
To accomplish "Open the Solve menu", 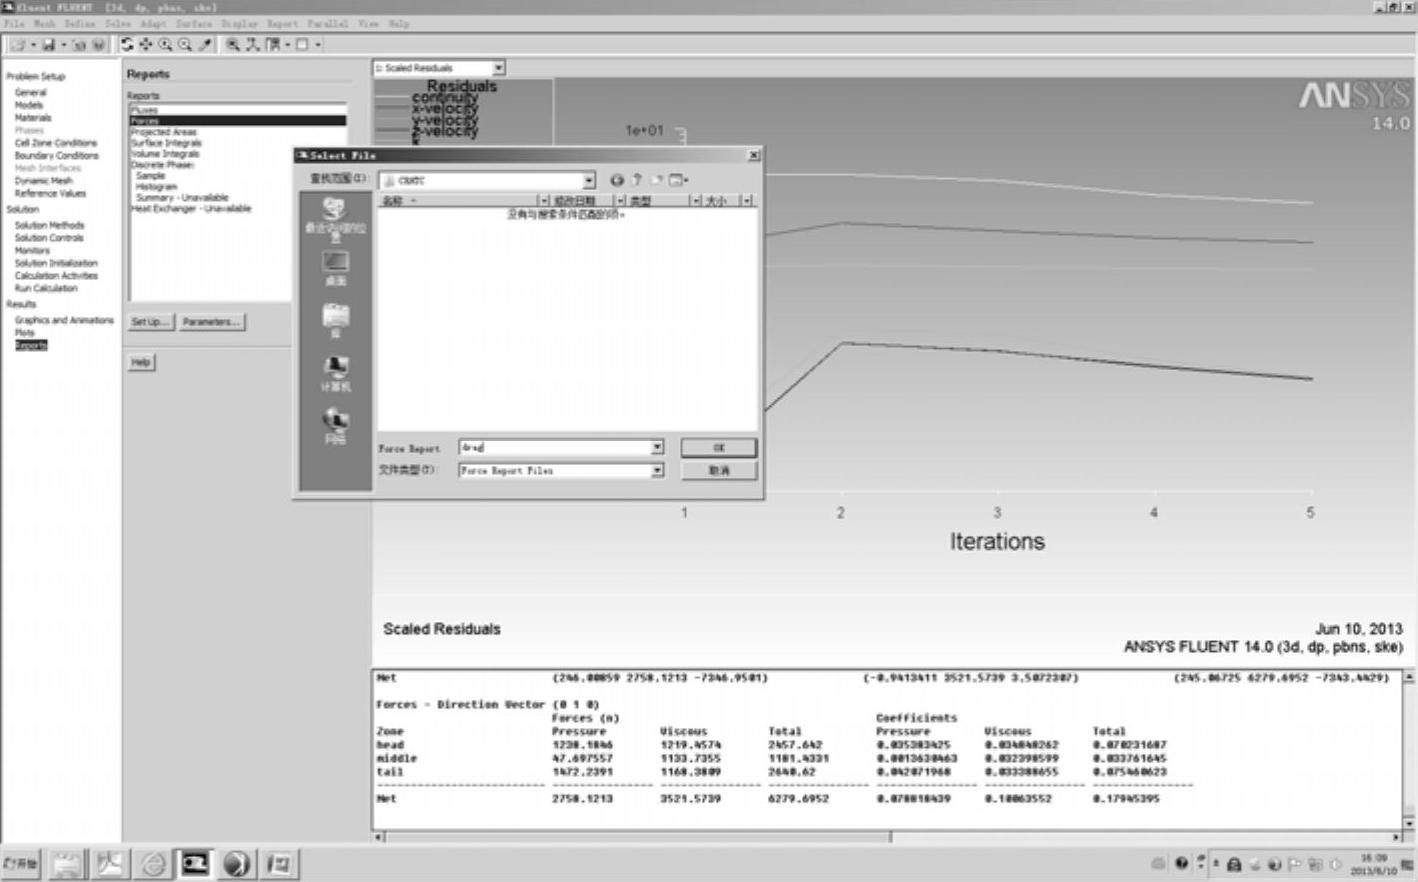I will (x=118, y=23).
